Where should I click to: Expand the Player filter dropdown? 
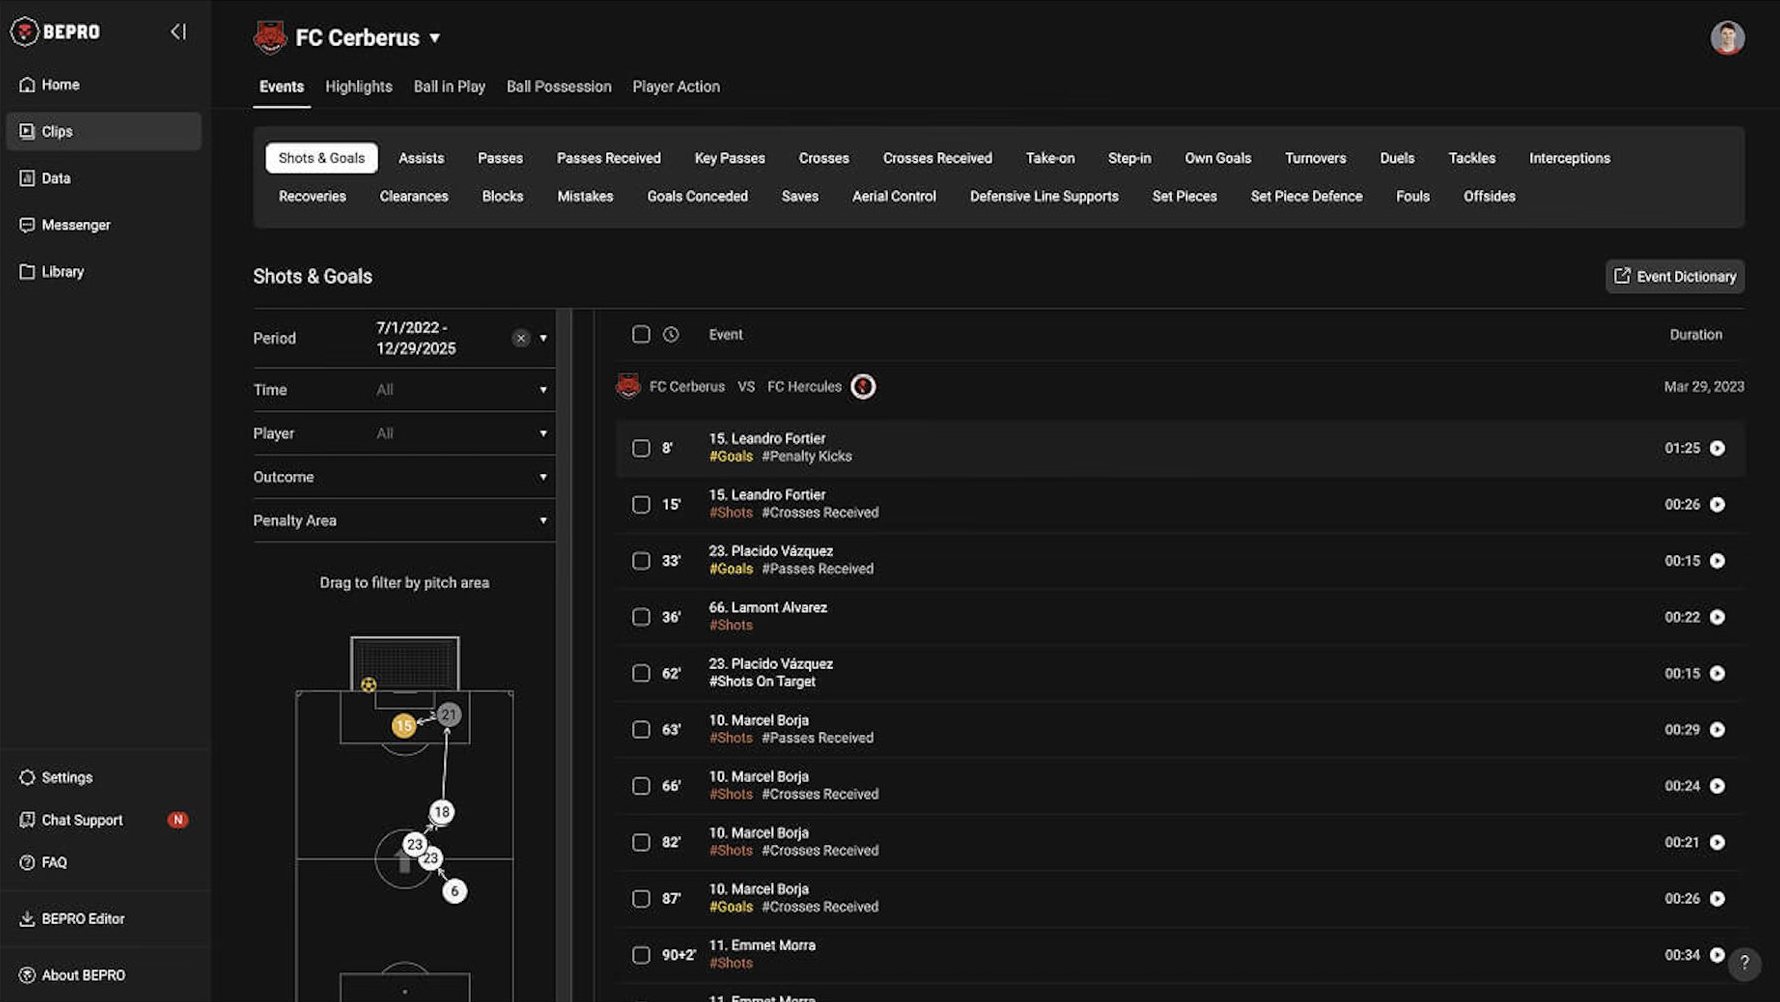[x=543, y=433]
